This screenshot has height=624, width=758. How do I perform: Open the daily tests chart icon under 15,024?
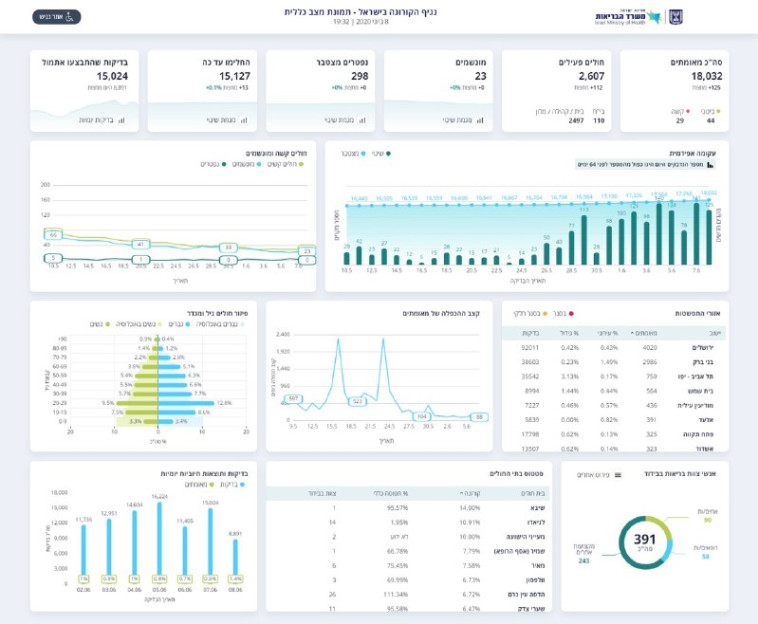(x=122, y=121)
